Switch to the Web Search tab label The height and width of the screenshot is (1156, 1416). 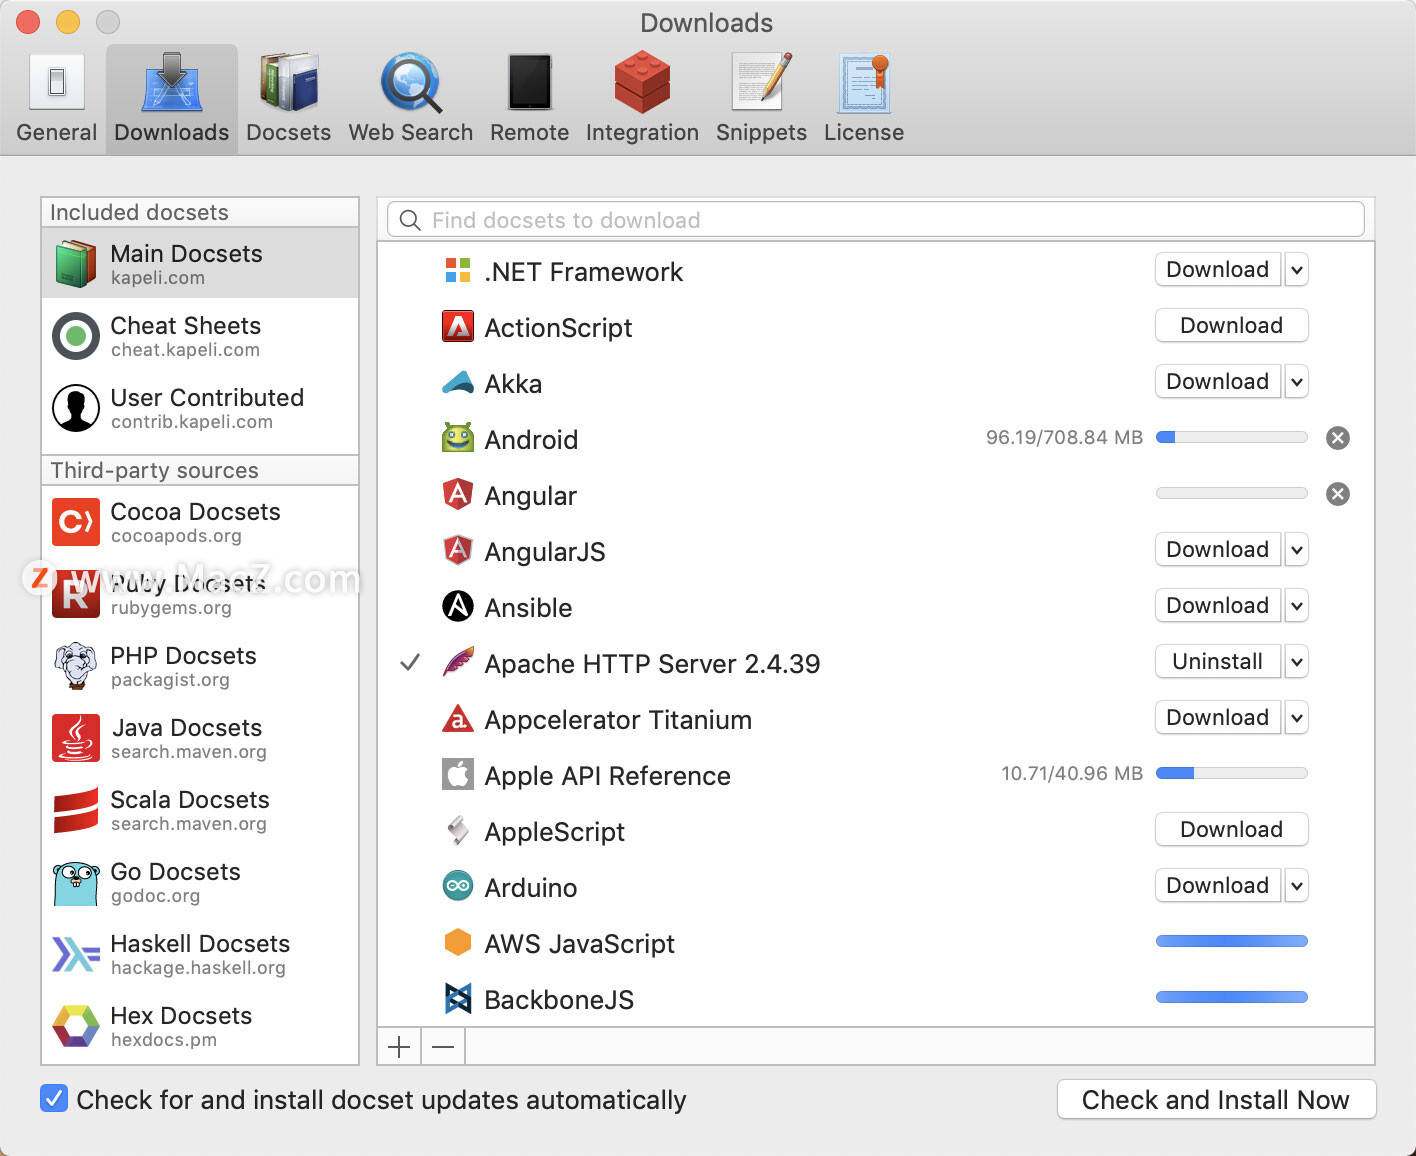point(411,133)
